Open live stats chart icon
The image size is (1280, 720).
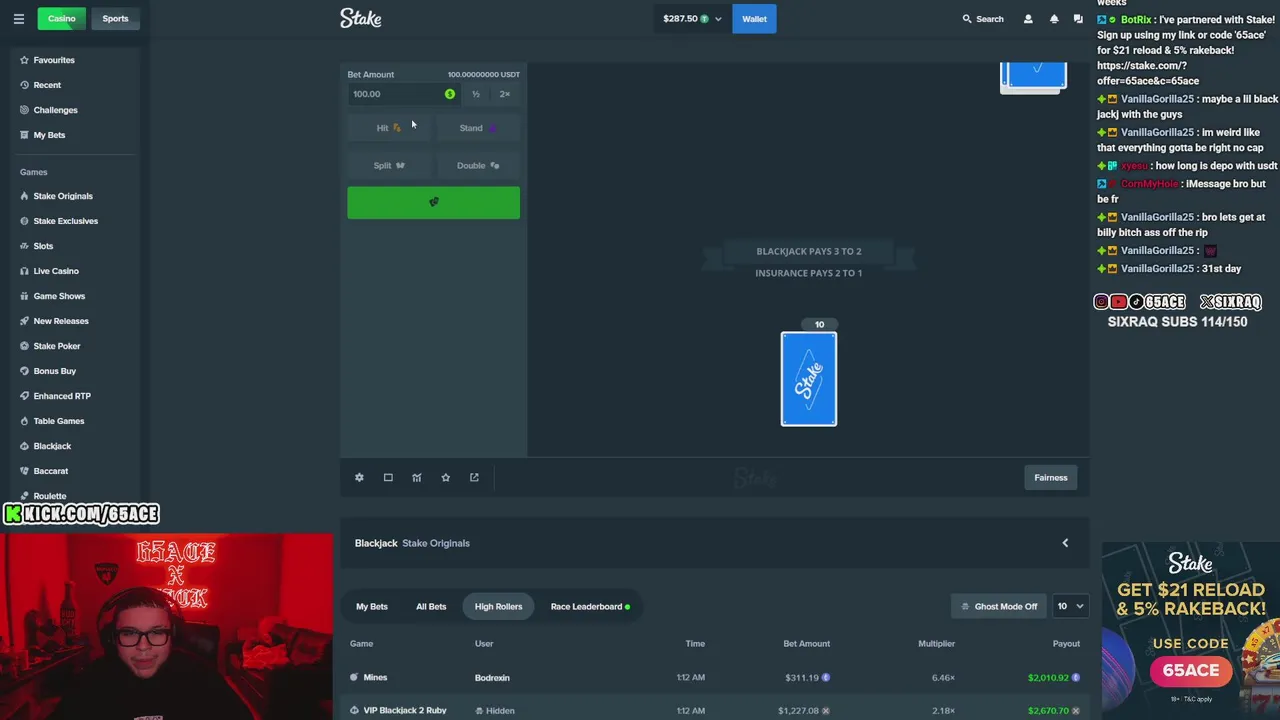417,478
